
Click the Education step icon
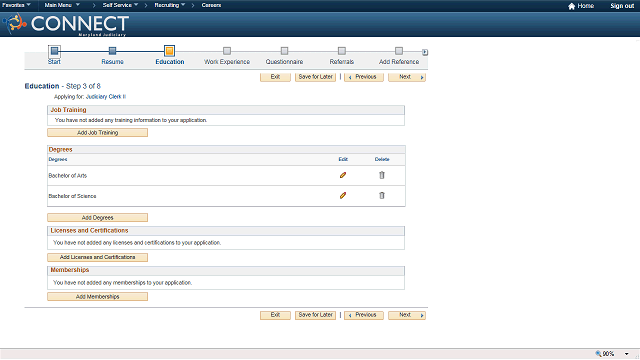pos(169,51)
